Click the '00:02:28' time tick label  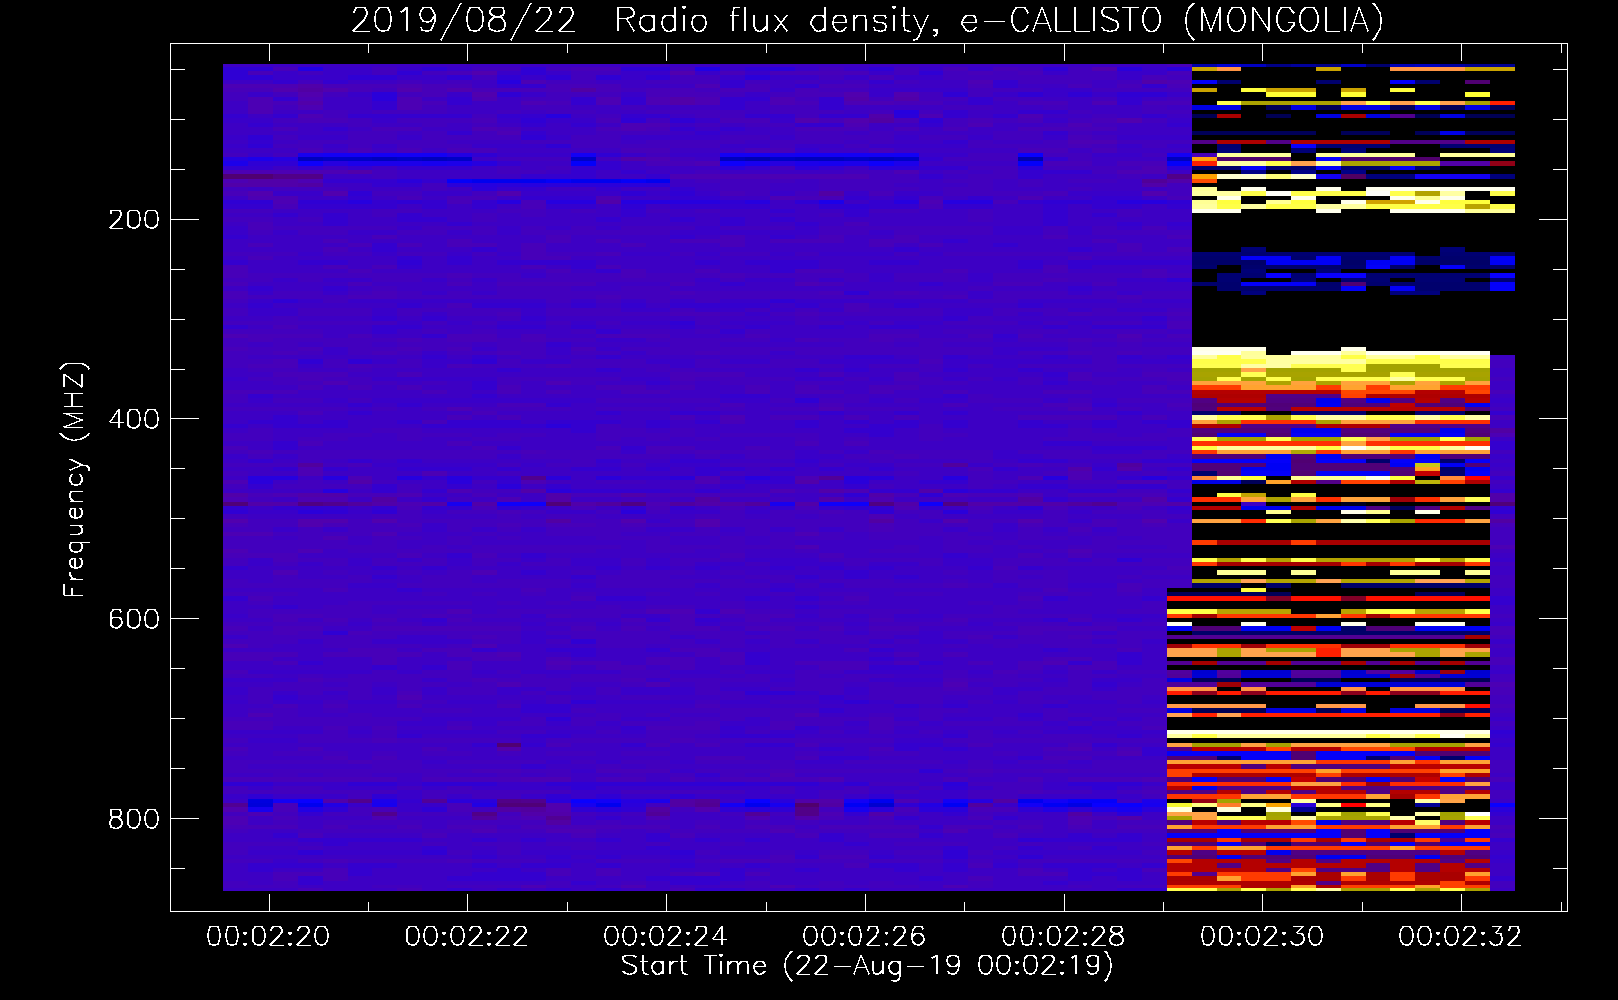point(1064,937)
